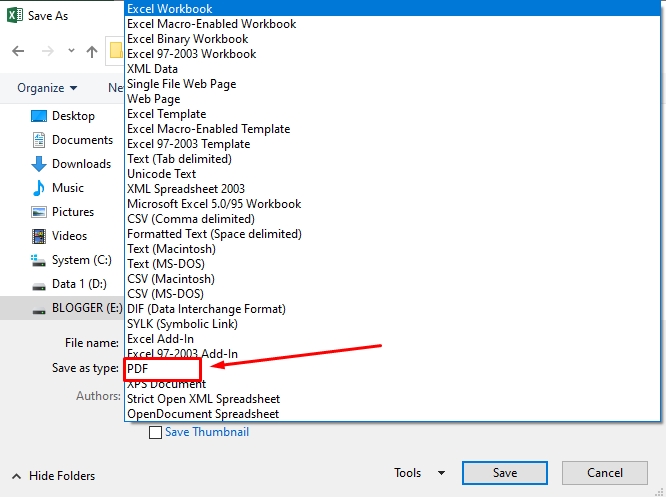Click the Music note icon
Screen dimensions: 666x497
[x=39, y=188]
